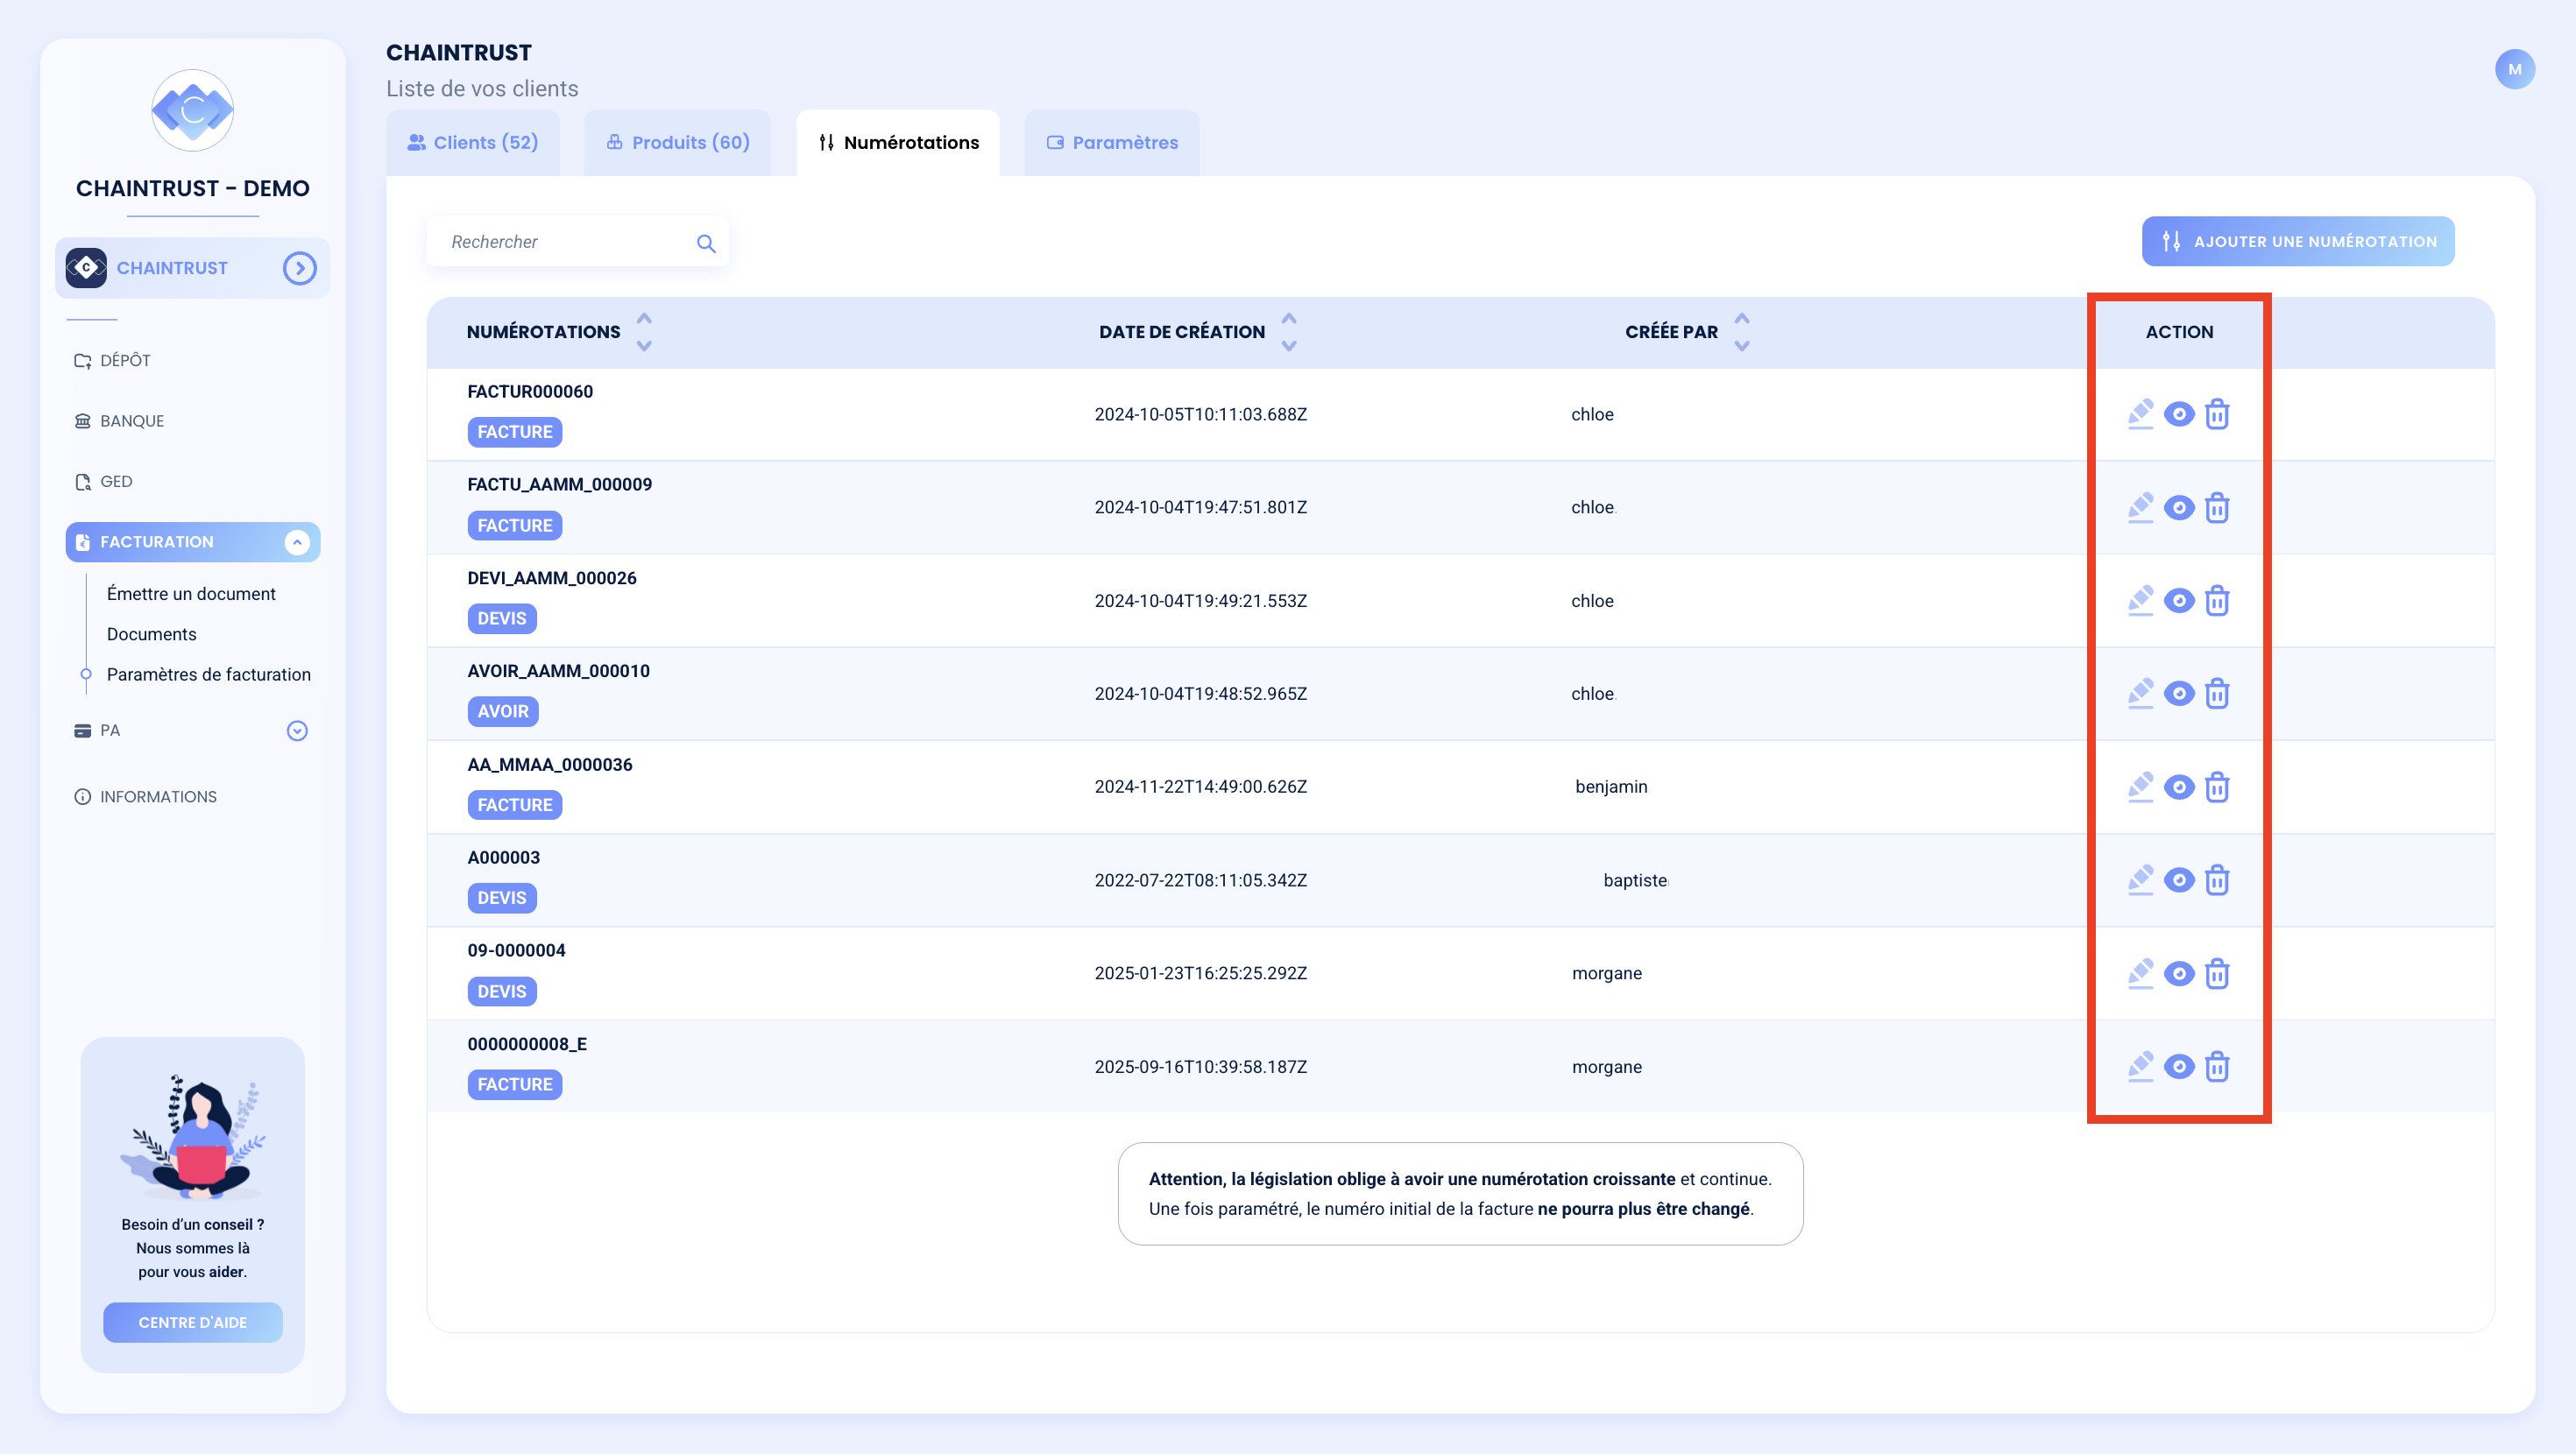Viewport: 2576px width, 1454px height.
Task: Open Émettre un document in sidebar
Action: pos(191,594)
